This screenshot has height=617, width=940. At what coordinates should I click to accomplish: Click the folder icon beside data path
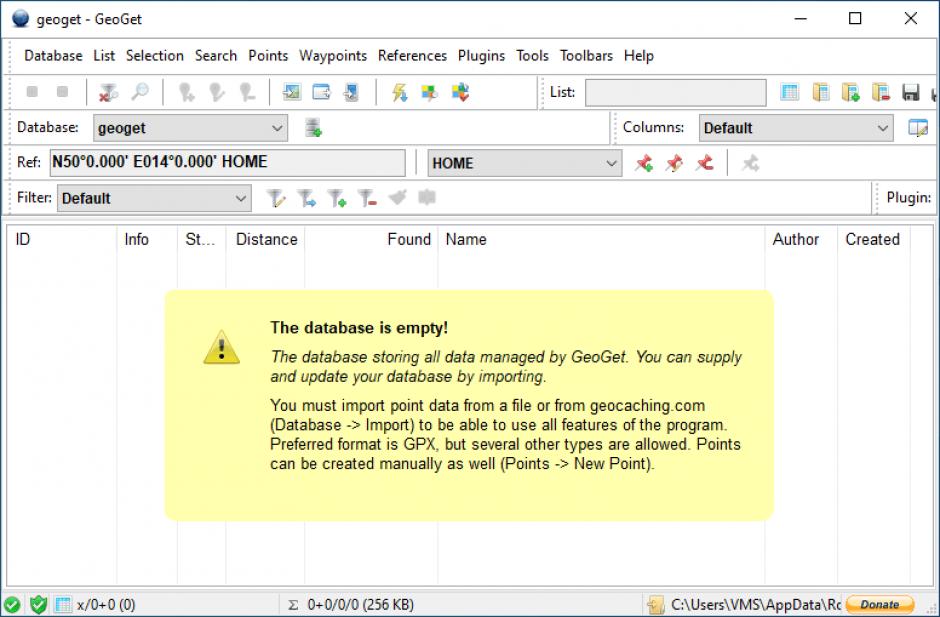pos(655,604)
